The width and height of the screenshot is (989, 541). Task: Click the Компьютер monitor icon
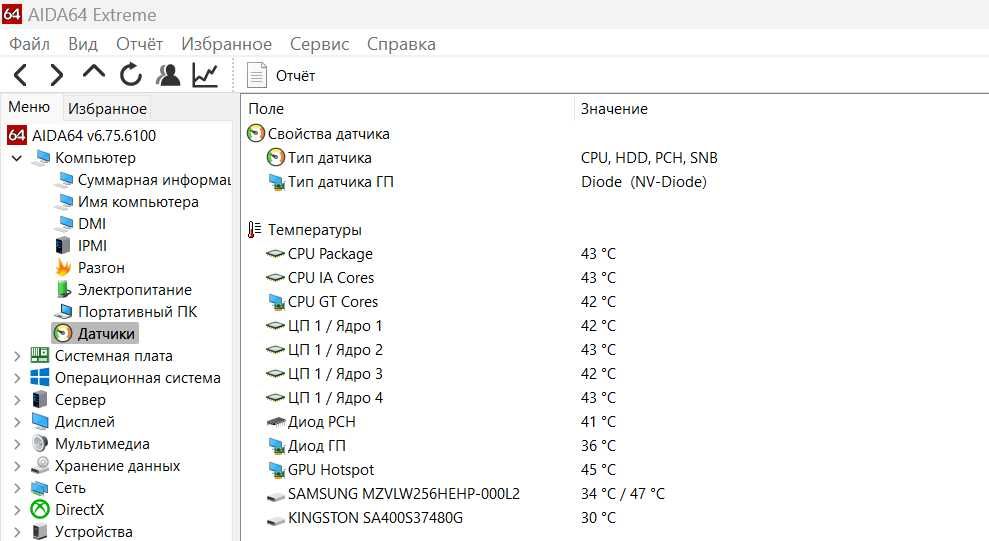click(41, 158)
